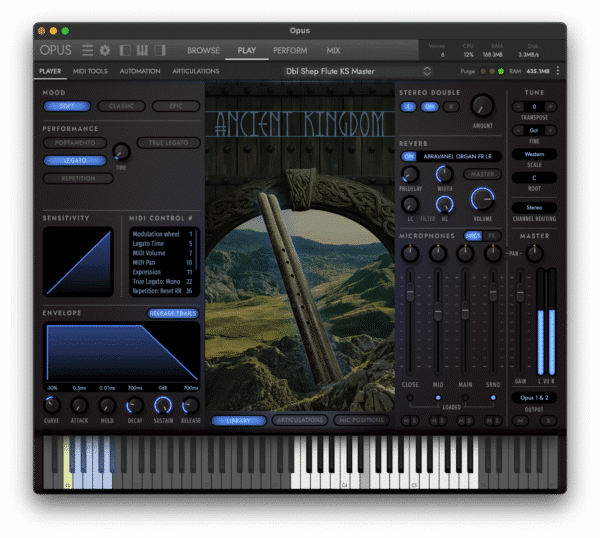Open the Western scale dropdown

tap(534, 154)
